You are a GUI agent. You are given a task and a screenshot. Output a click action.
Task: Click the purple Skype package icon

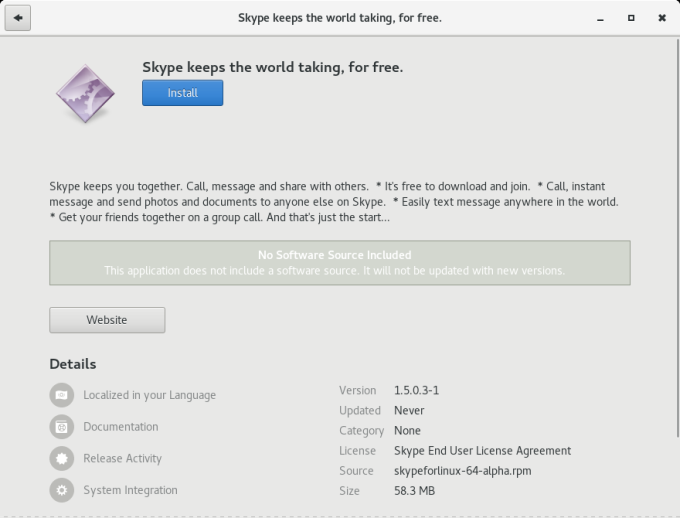[x=85, y=94]
